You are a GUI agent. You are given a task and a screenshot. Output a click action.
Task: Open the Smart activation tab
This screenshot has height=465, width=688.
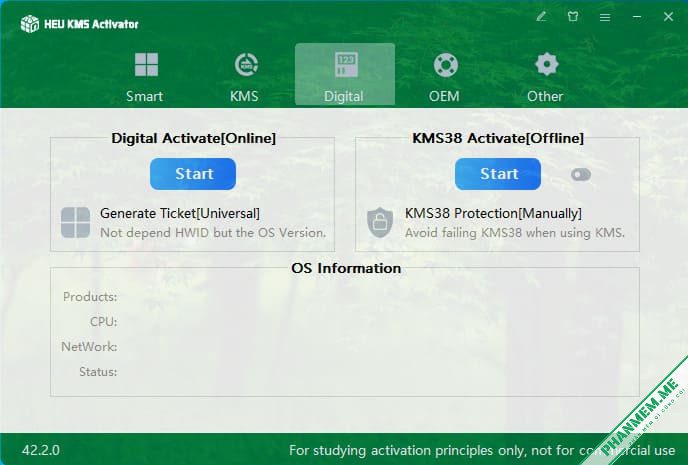(x=145, y=75)
